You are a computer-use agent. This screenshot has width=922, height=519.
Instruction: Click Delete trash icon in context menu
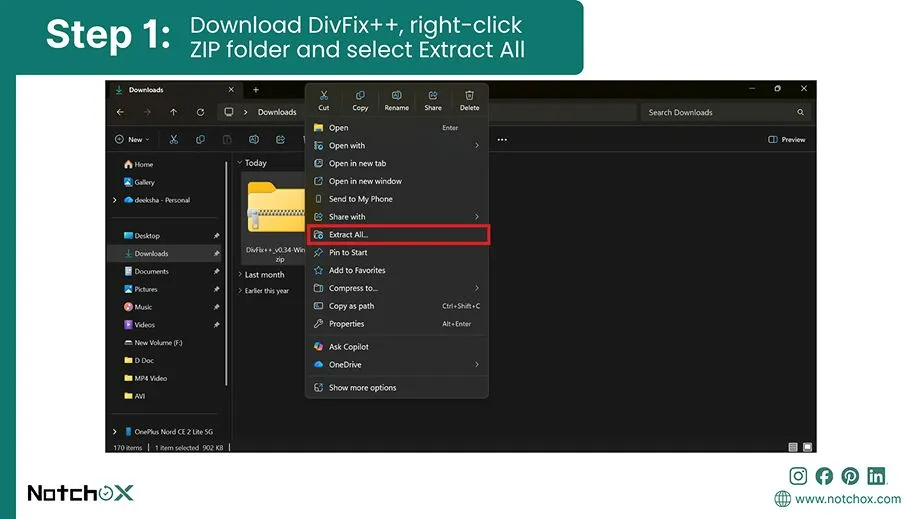click(x=469, y=100)
